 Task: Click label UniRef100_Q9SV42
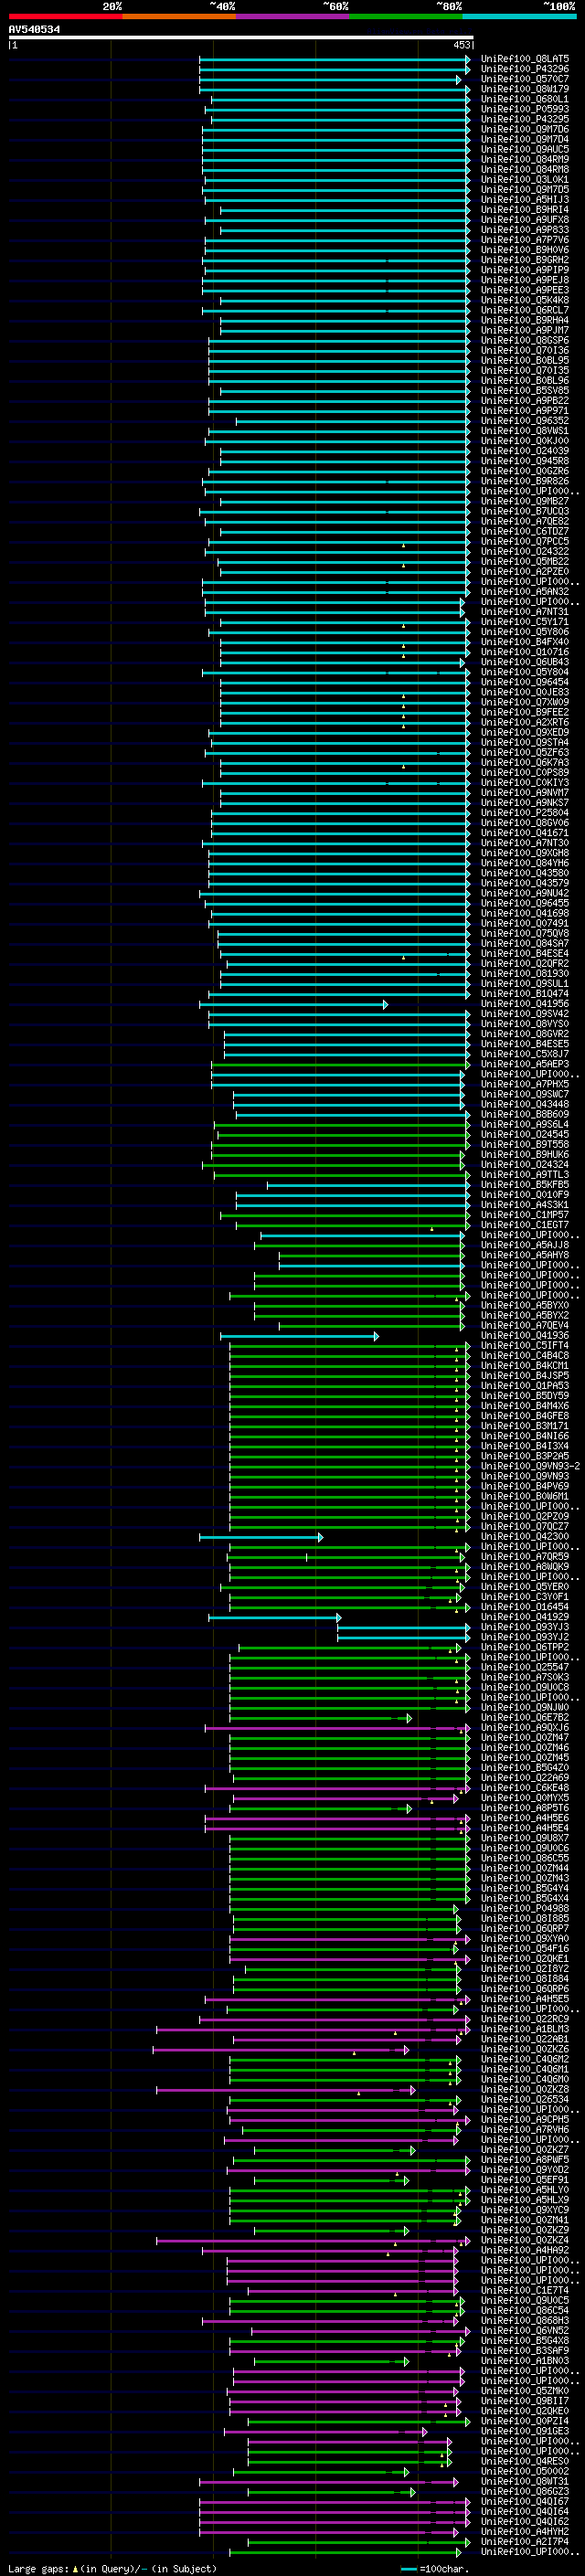coord(525,1013)
